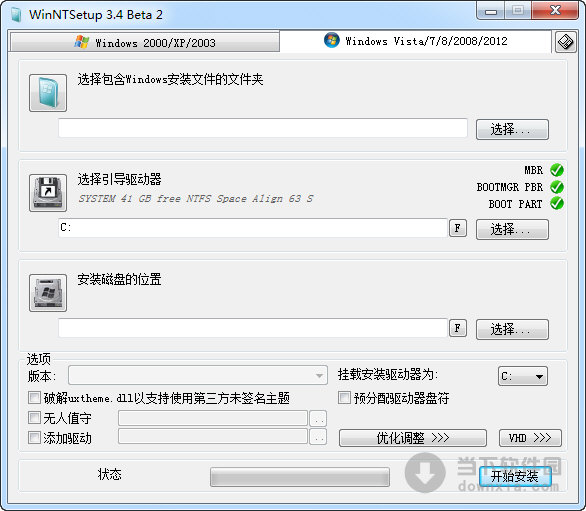Click the status progress bar
586x511 pixels.
tap(300, 477)
